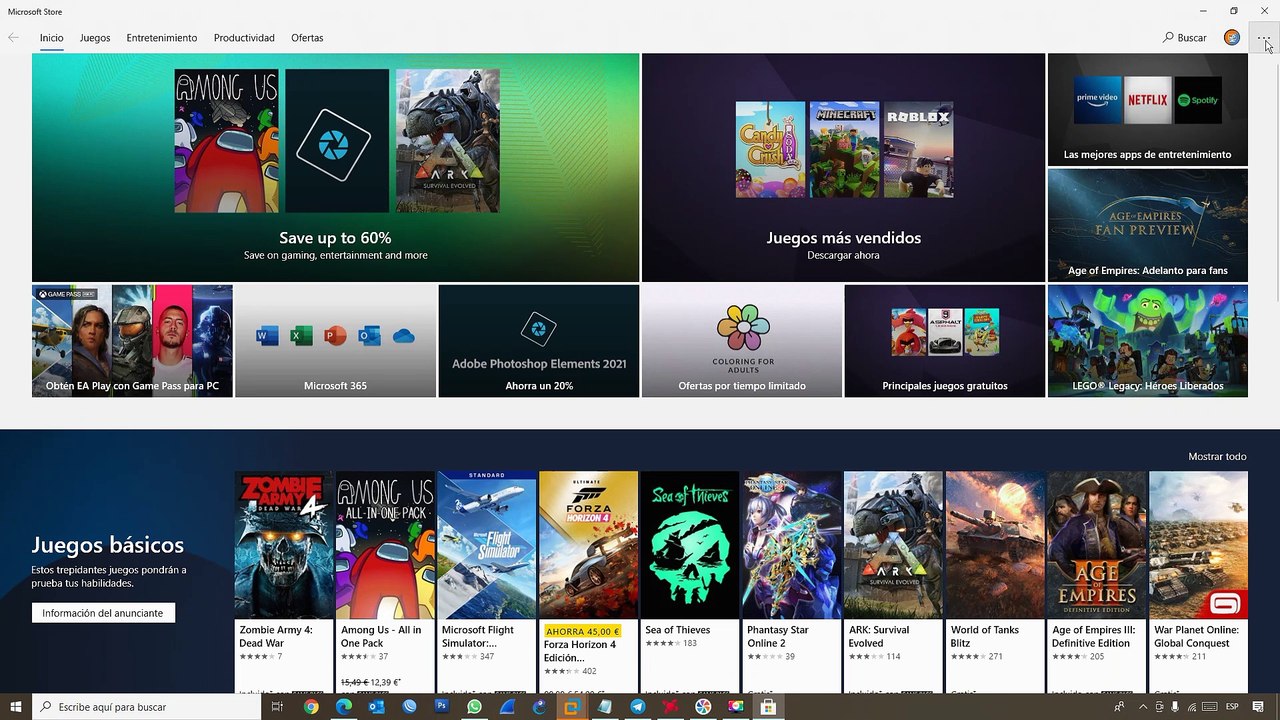Open the Productividad tab
This screenshot has width=1280, height=720.
[244, 38]
